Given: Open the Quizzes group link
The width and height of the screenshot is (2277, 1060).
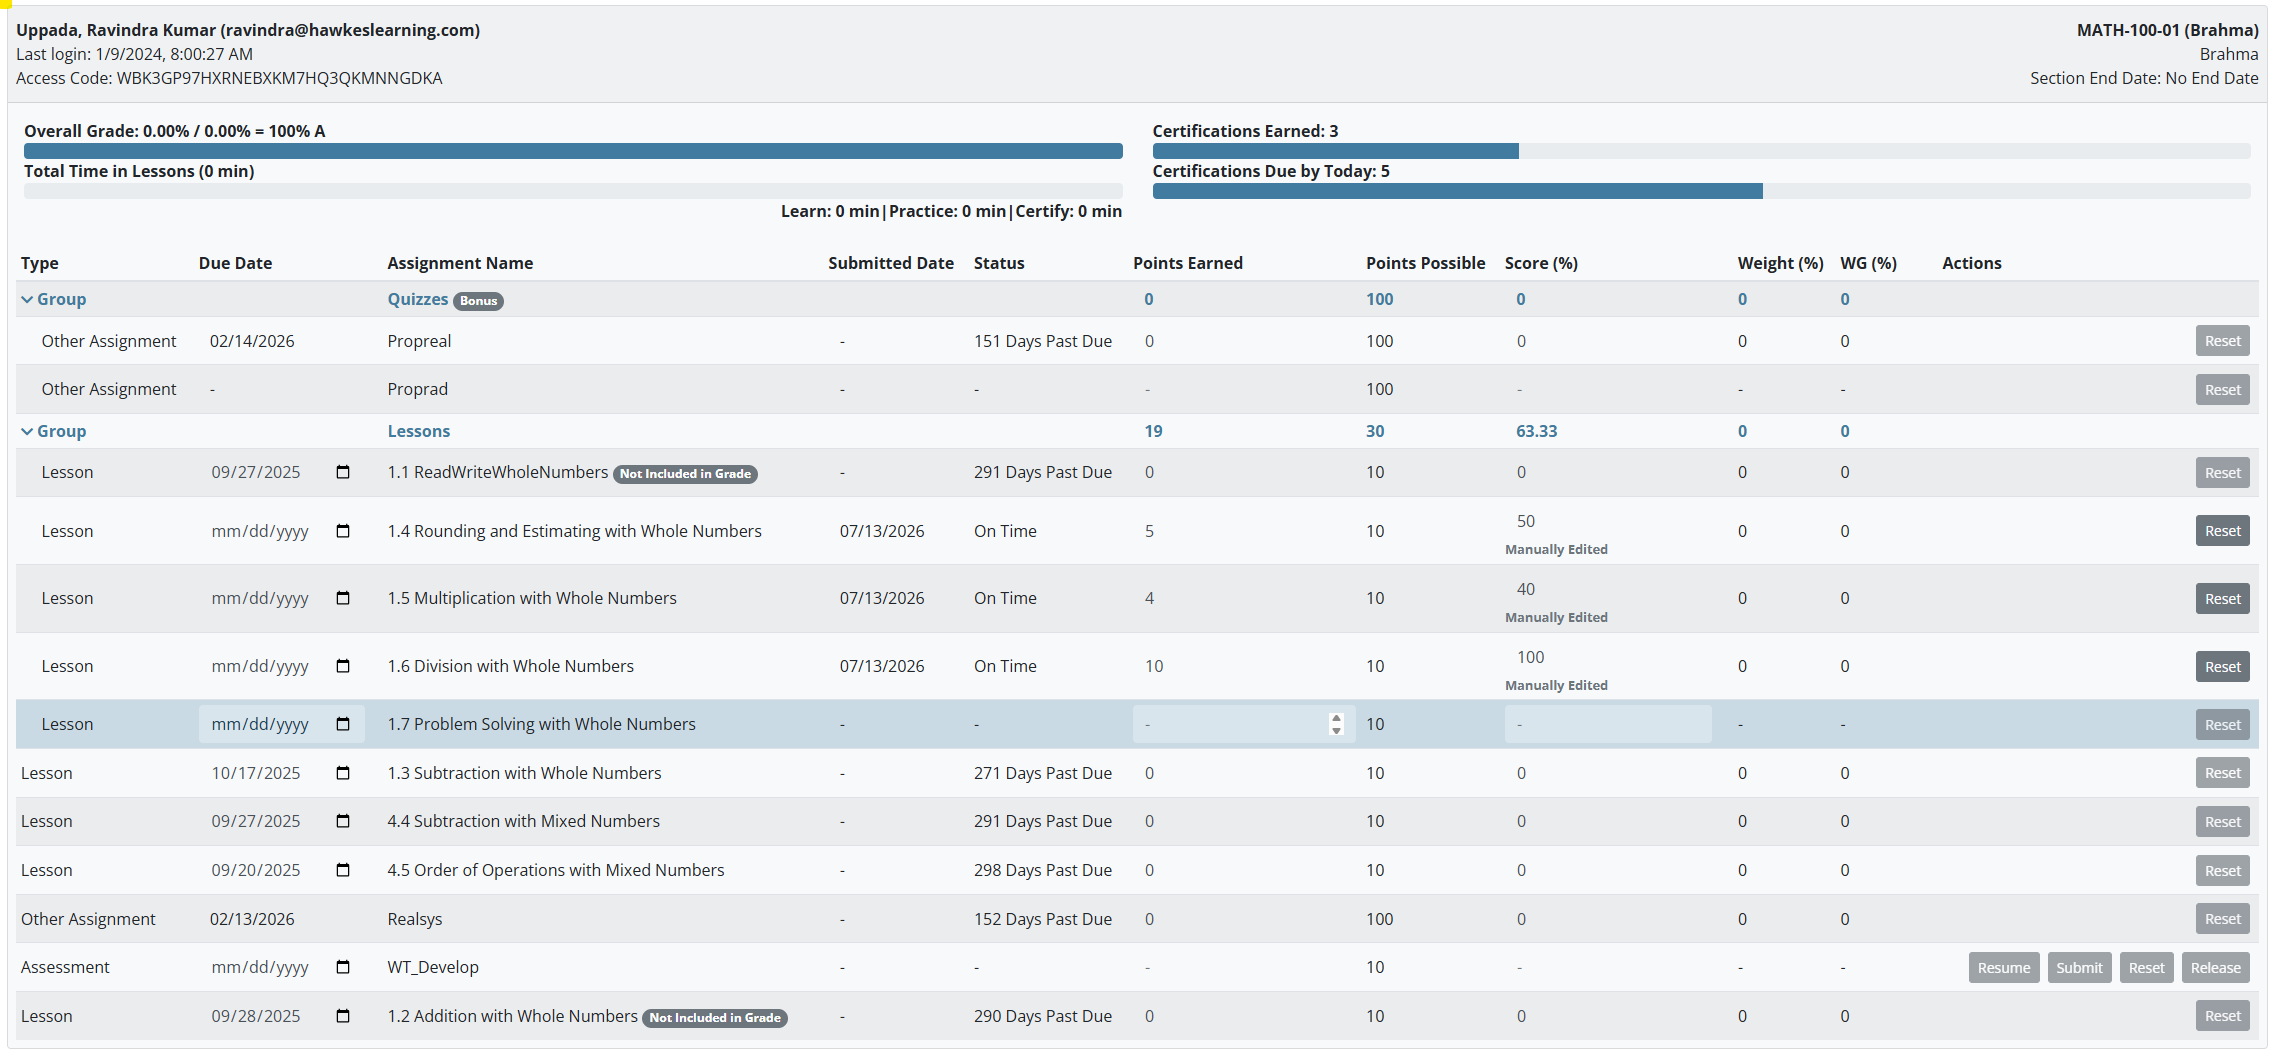Looking at the screenshot, I should click(418, 299).
